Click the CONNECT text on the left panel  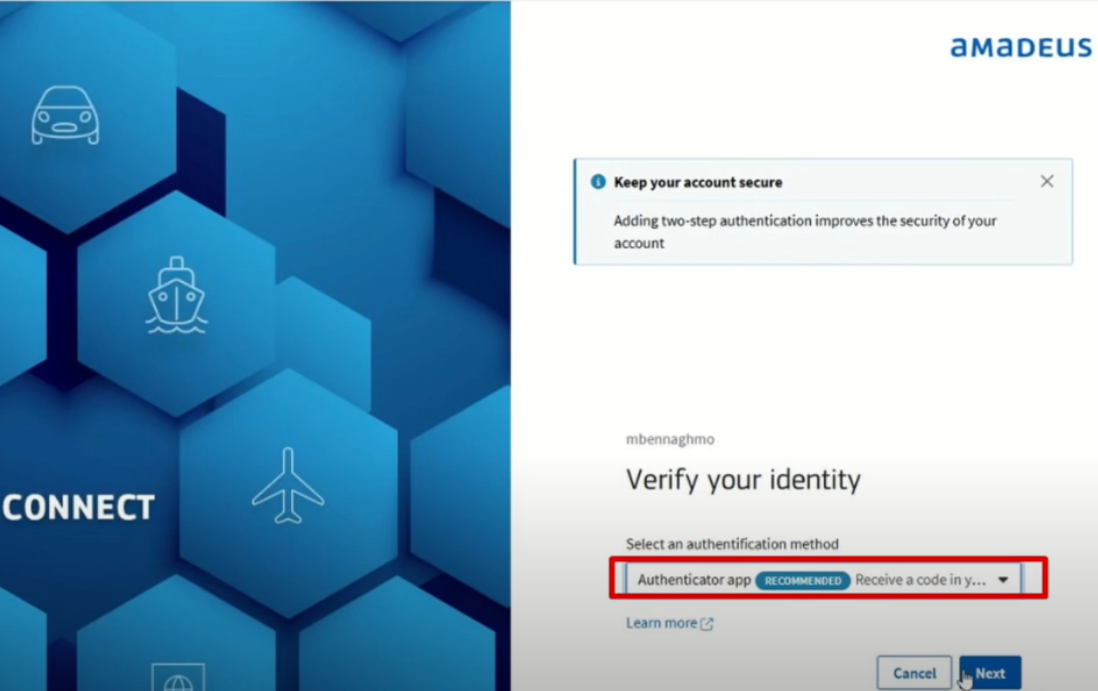pos(78,508)
